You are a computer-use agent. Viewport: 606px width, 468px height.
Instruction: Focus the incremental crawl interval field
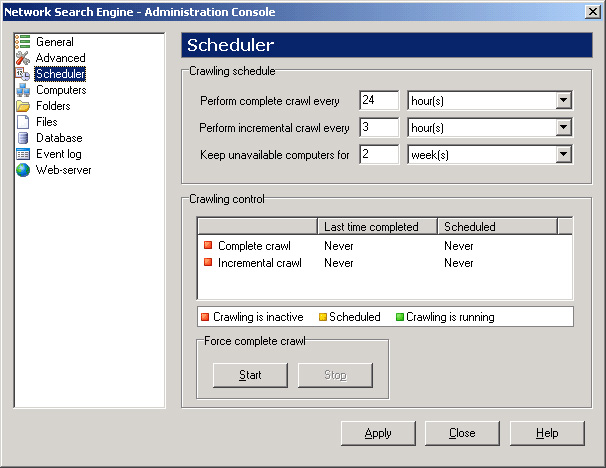(x=379, y=128)
